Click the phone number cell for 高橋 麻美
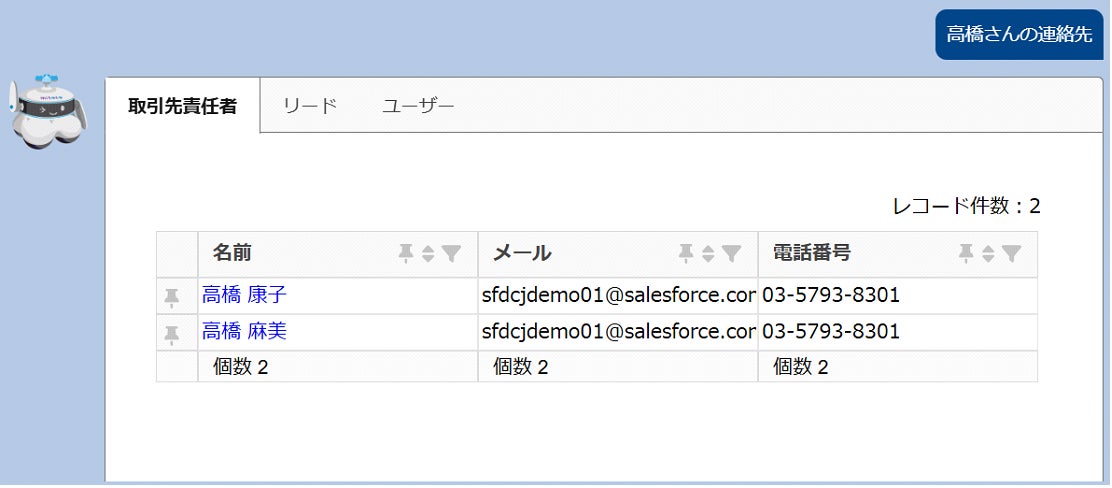The image size is (1112, 488). pyautogui.click(x=831, y=332)
